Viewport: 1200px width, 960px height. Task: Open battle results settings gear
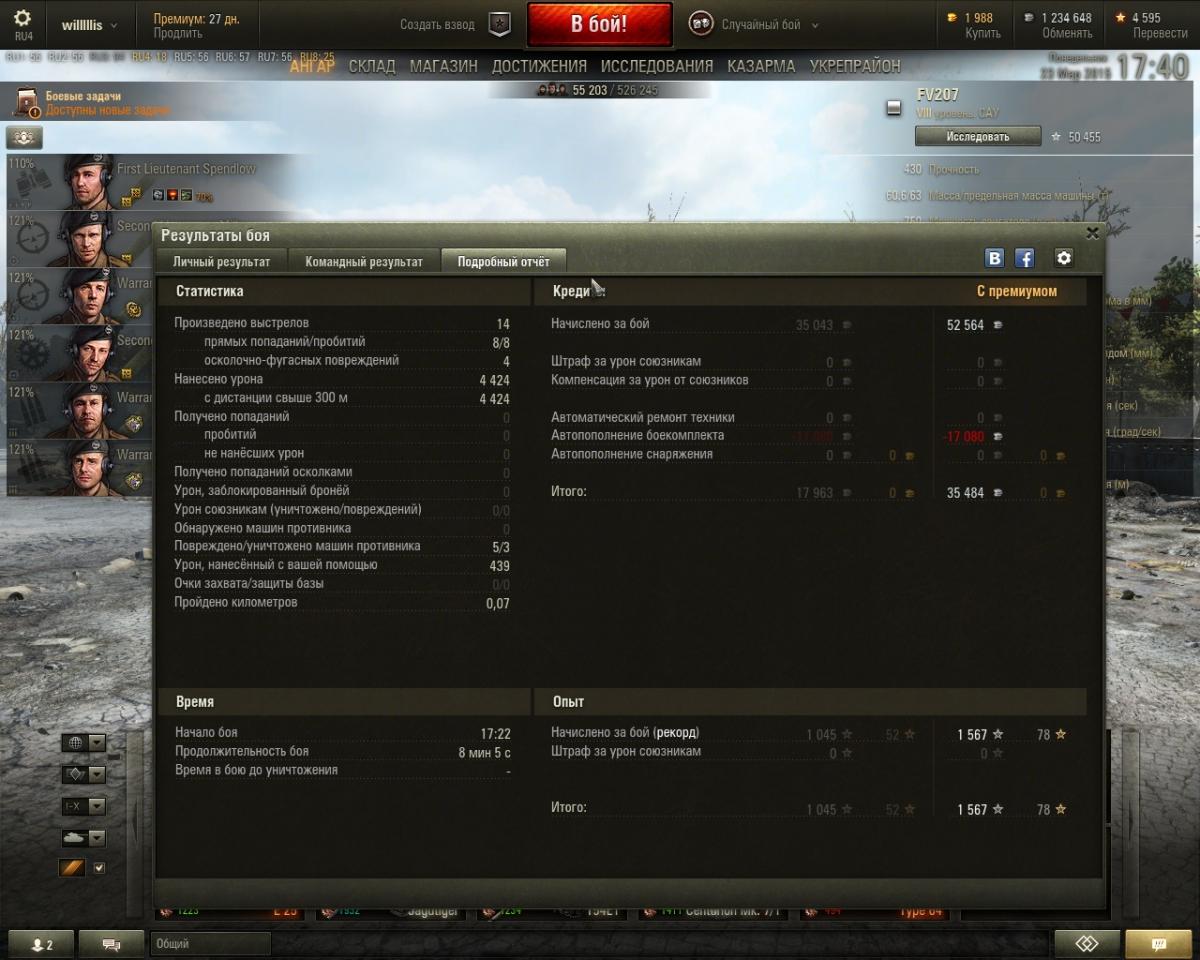tap(1064, 258)
